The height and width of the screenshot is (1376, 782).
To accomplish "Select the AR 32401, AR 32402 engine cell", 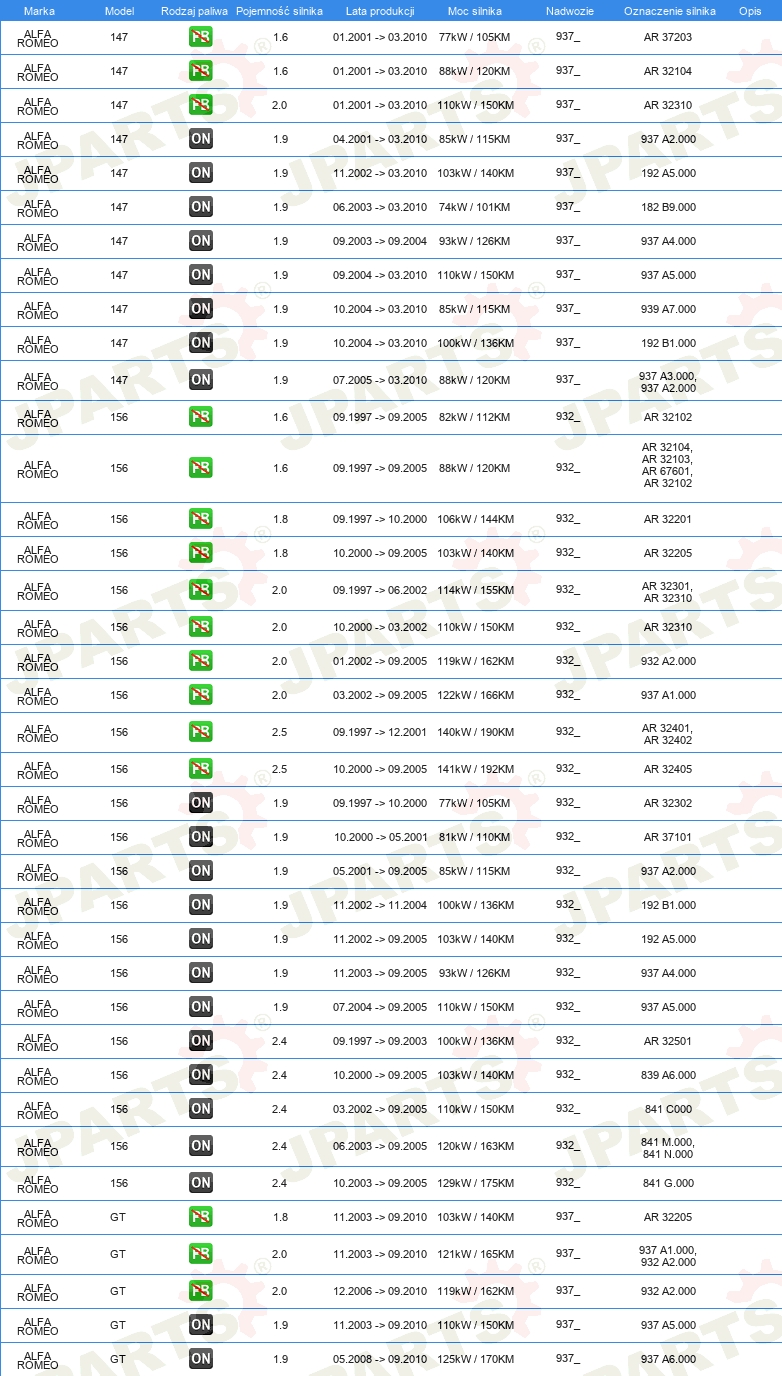I will (668, 734).
